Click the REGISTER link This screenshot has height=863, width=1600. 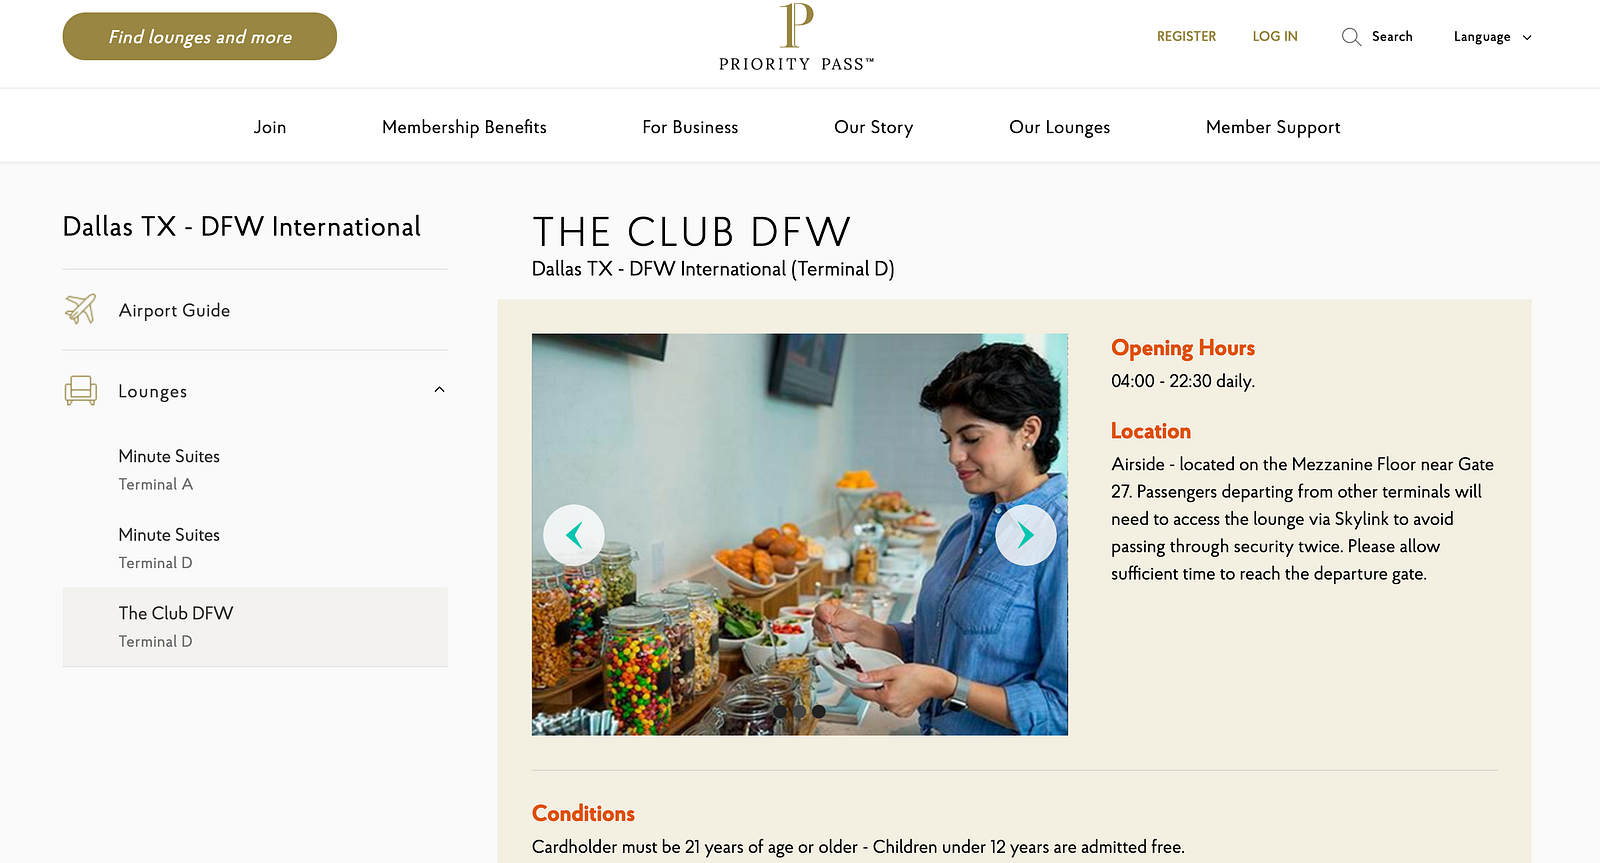1186,36
